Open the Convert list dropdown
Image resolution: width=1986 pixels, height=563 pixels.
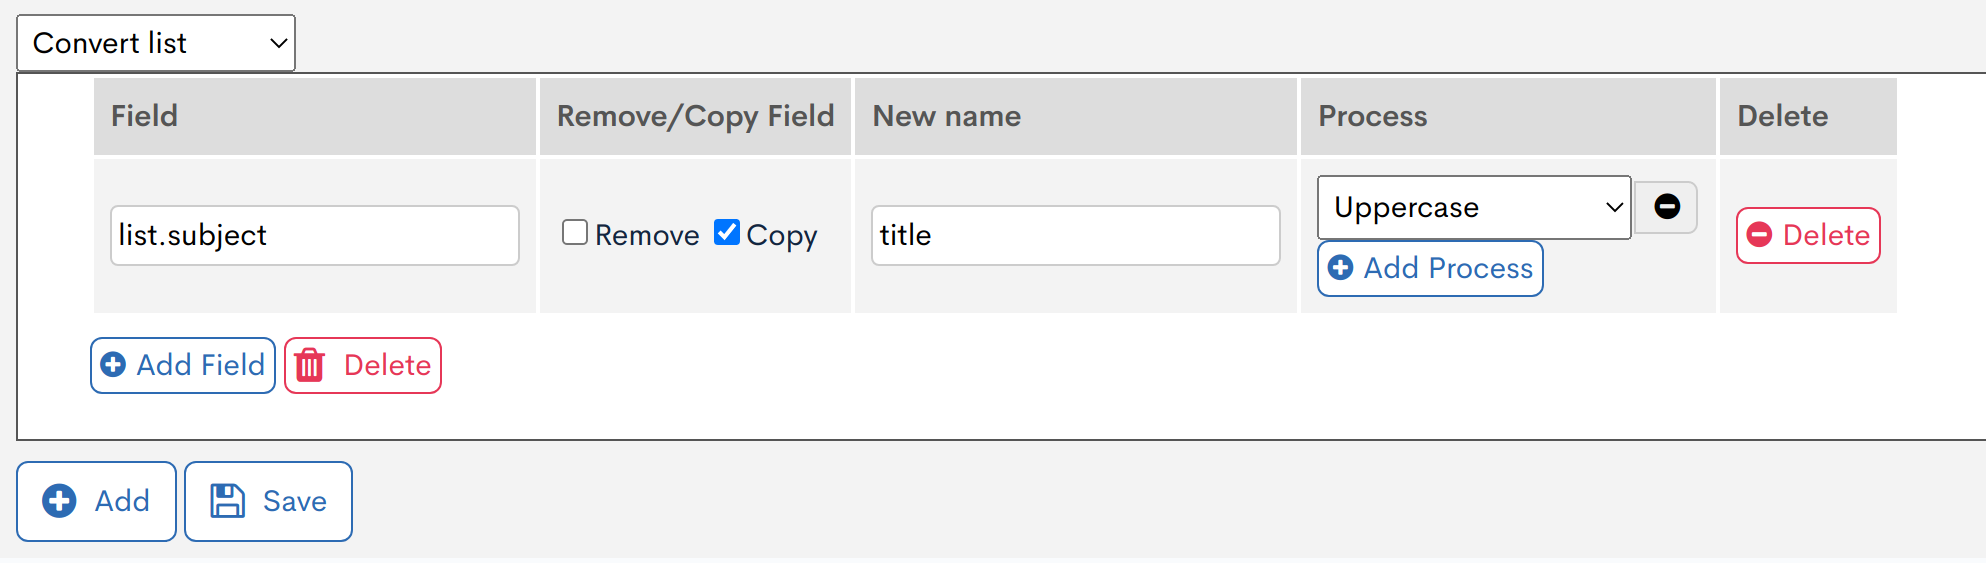coord(156,43)
